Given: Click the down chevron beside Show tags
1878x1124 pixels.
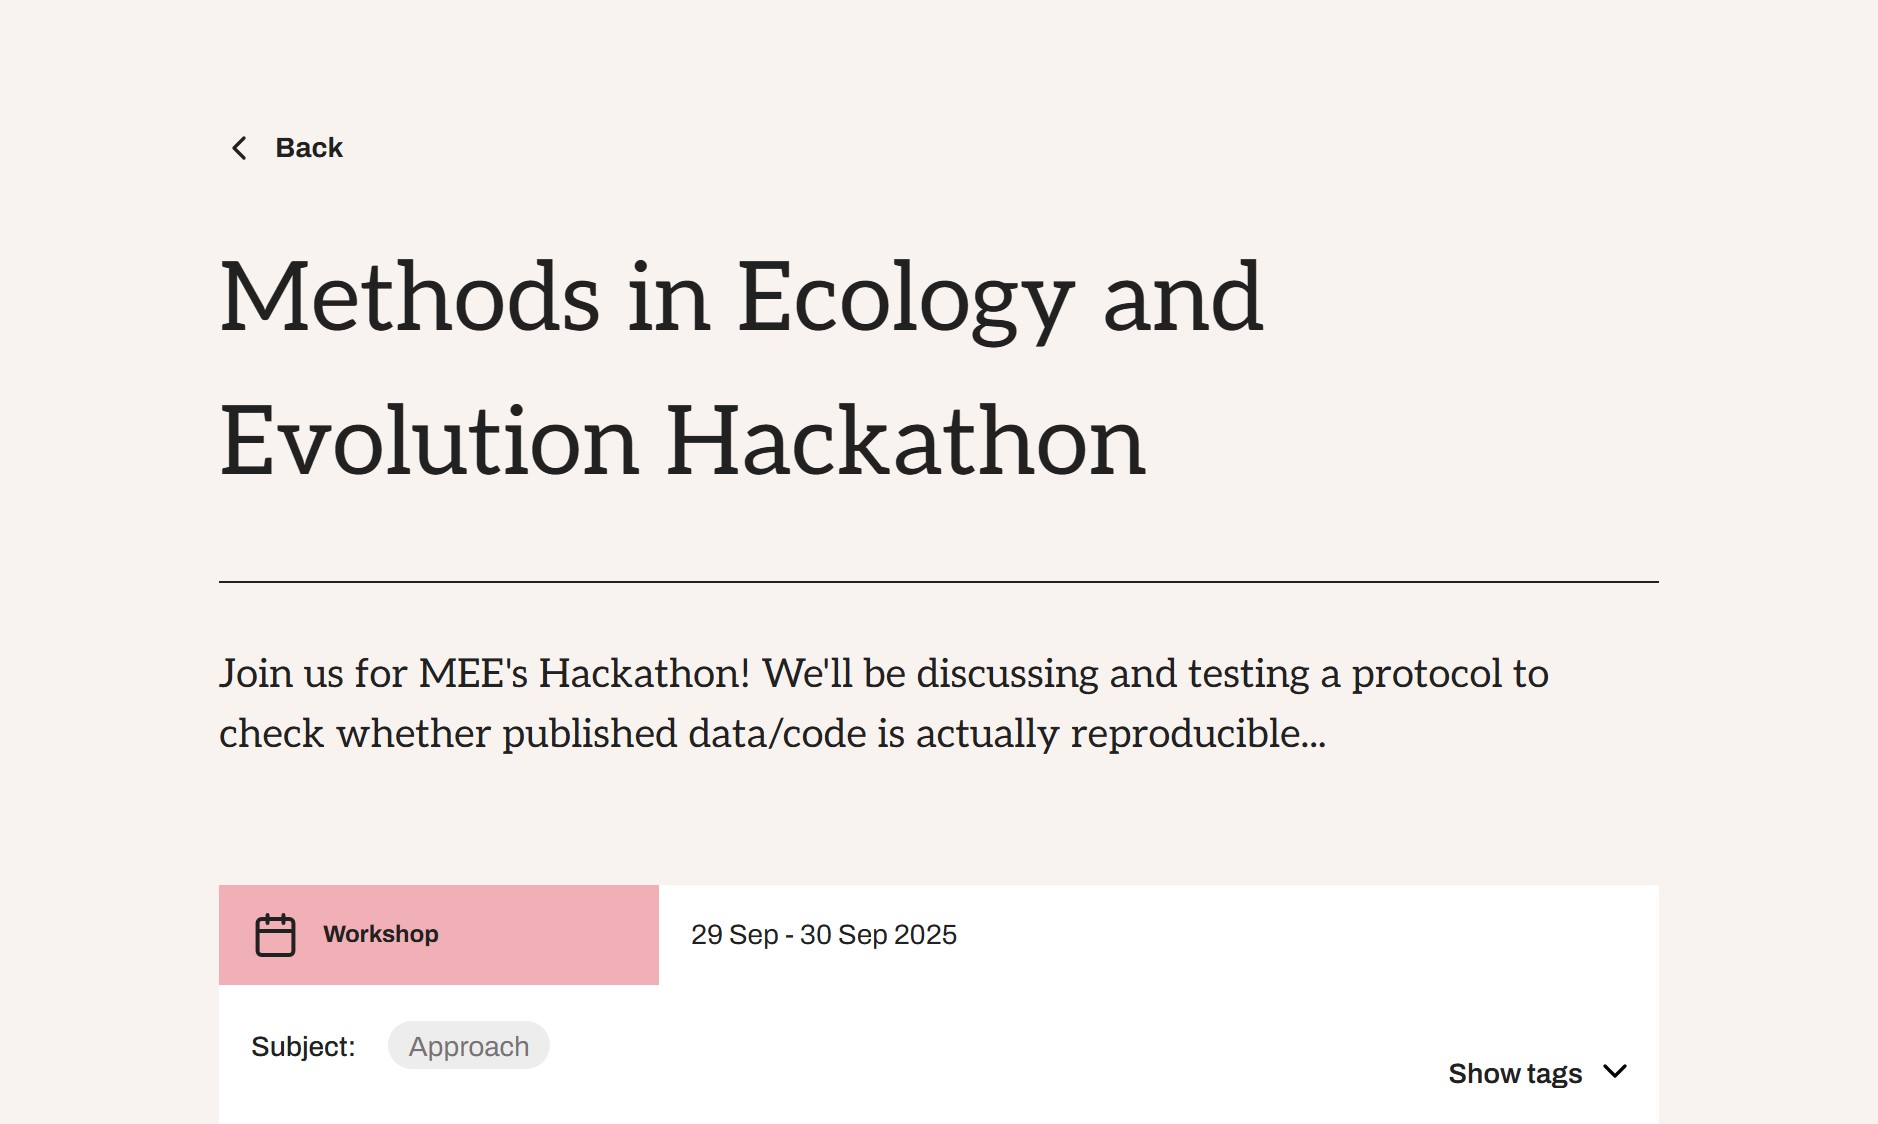Looking at the screenshot, I should (x=1614, y=1072).
